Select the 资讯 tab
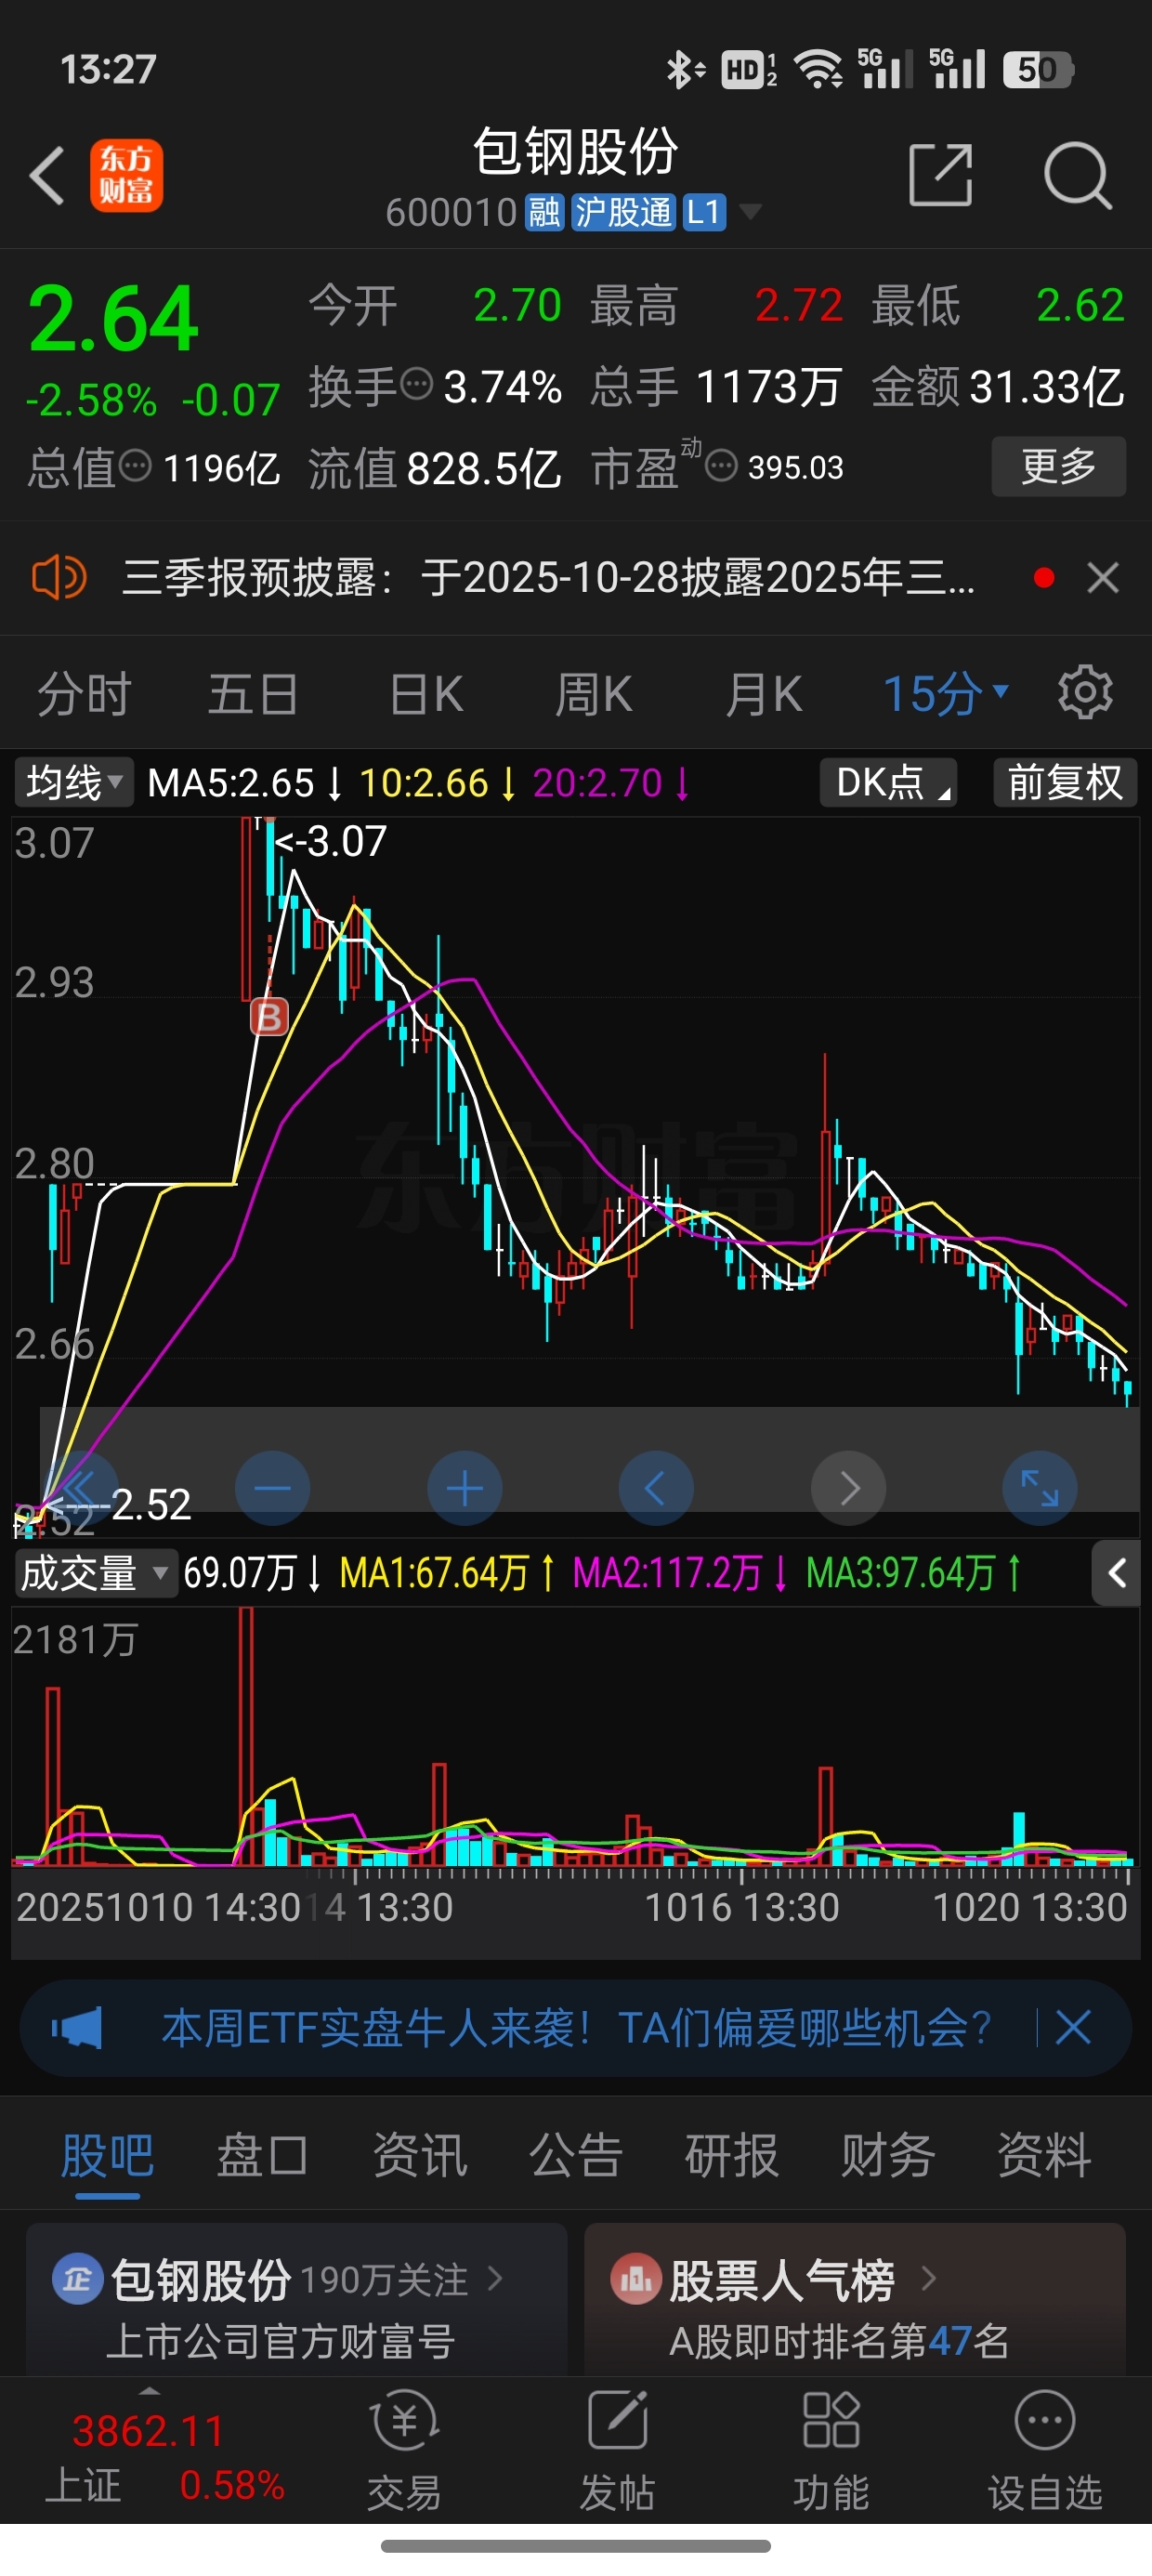Viewport: 1152px width, 2576px height. [420, 2155]
